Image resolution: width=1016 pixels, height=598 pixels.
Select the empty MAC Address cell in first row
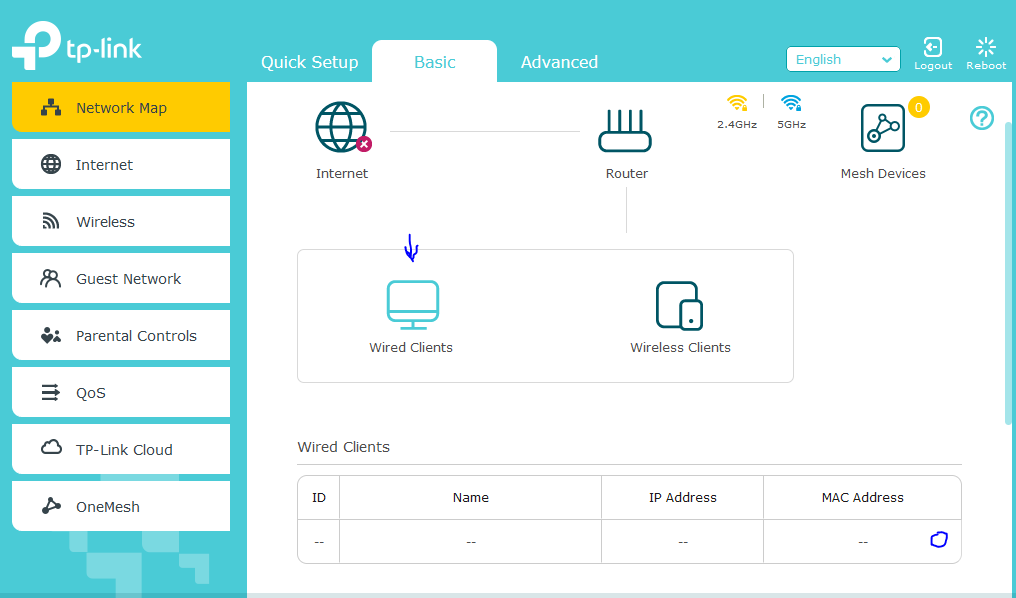[862, 542]
